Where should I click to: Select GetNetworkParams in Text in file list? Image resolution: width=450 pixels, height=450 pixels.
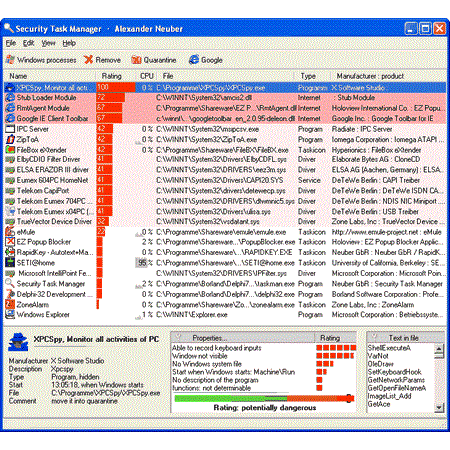pos(396,380)
